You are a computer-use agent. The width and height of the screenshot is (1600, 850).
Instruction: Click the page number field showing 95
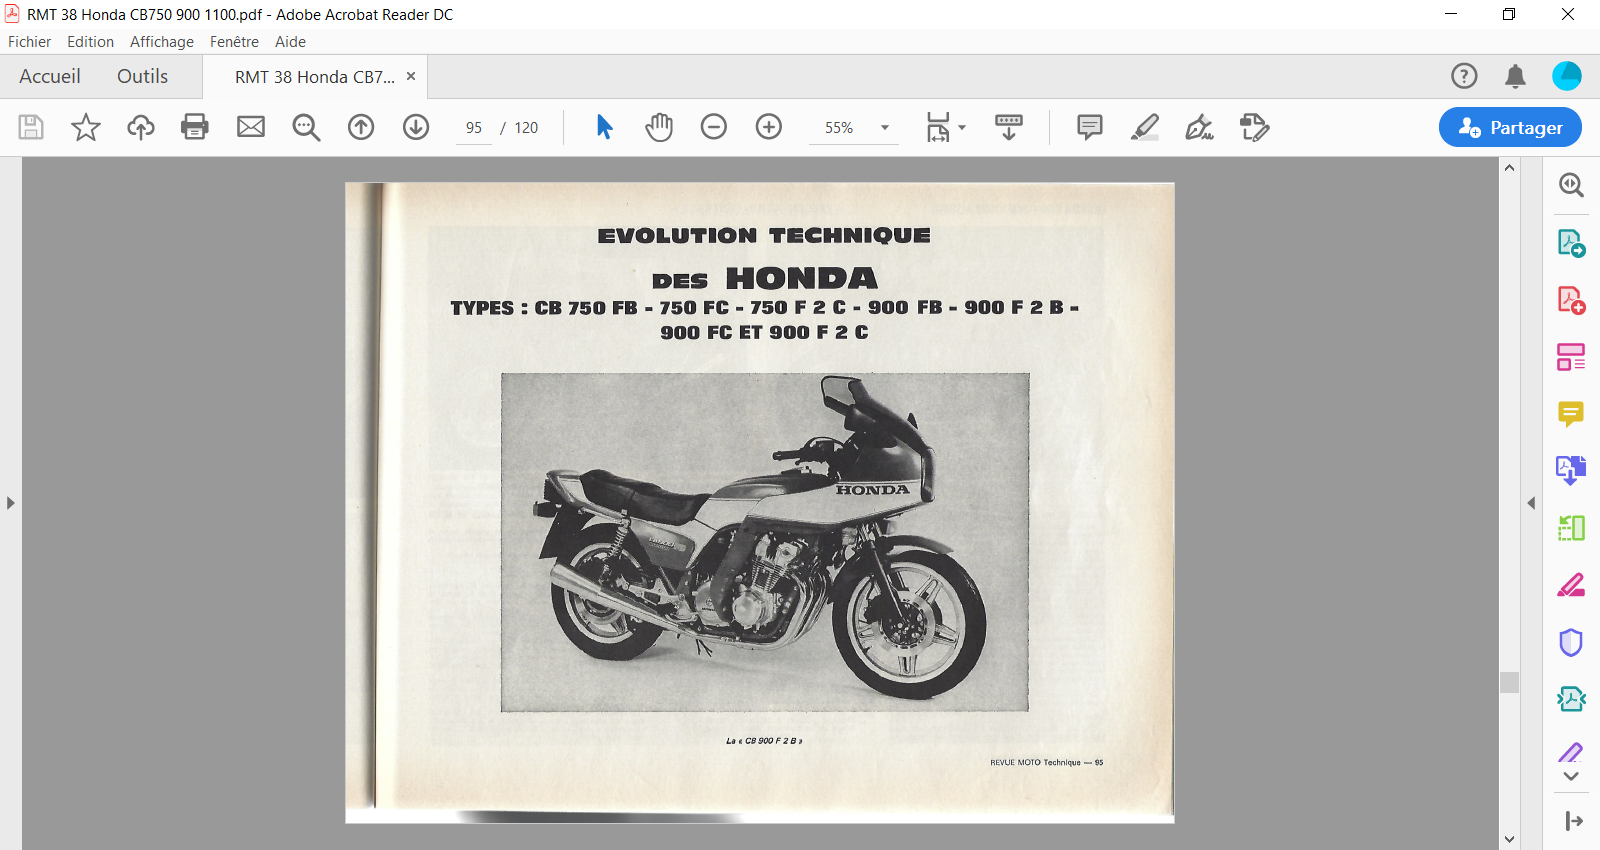[474, 128]
